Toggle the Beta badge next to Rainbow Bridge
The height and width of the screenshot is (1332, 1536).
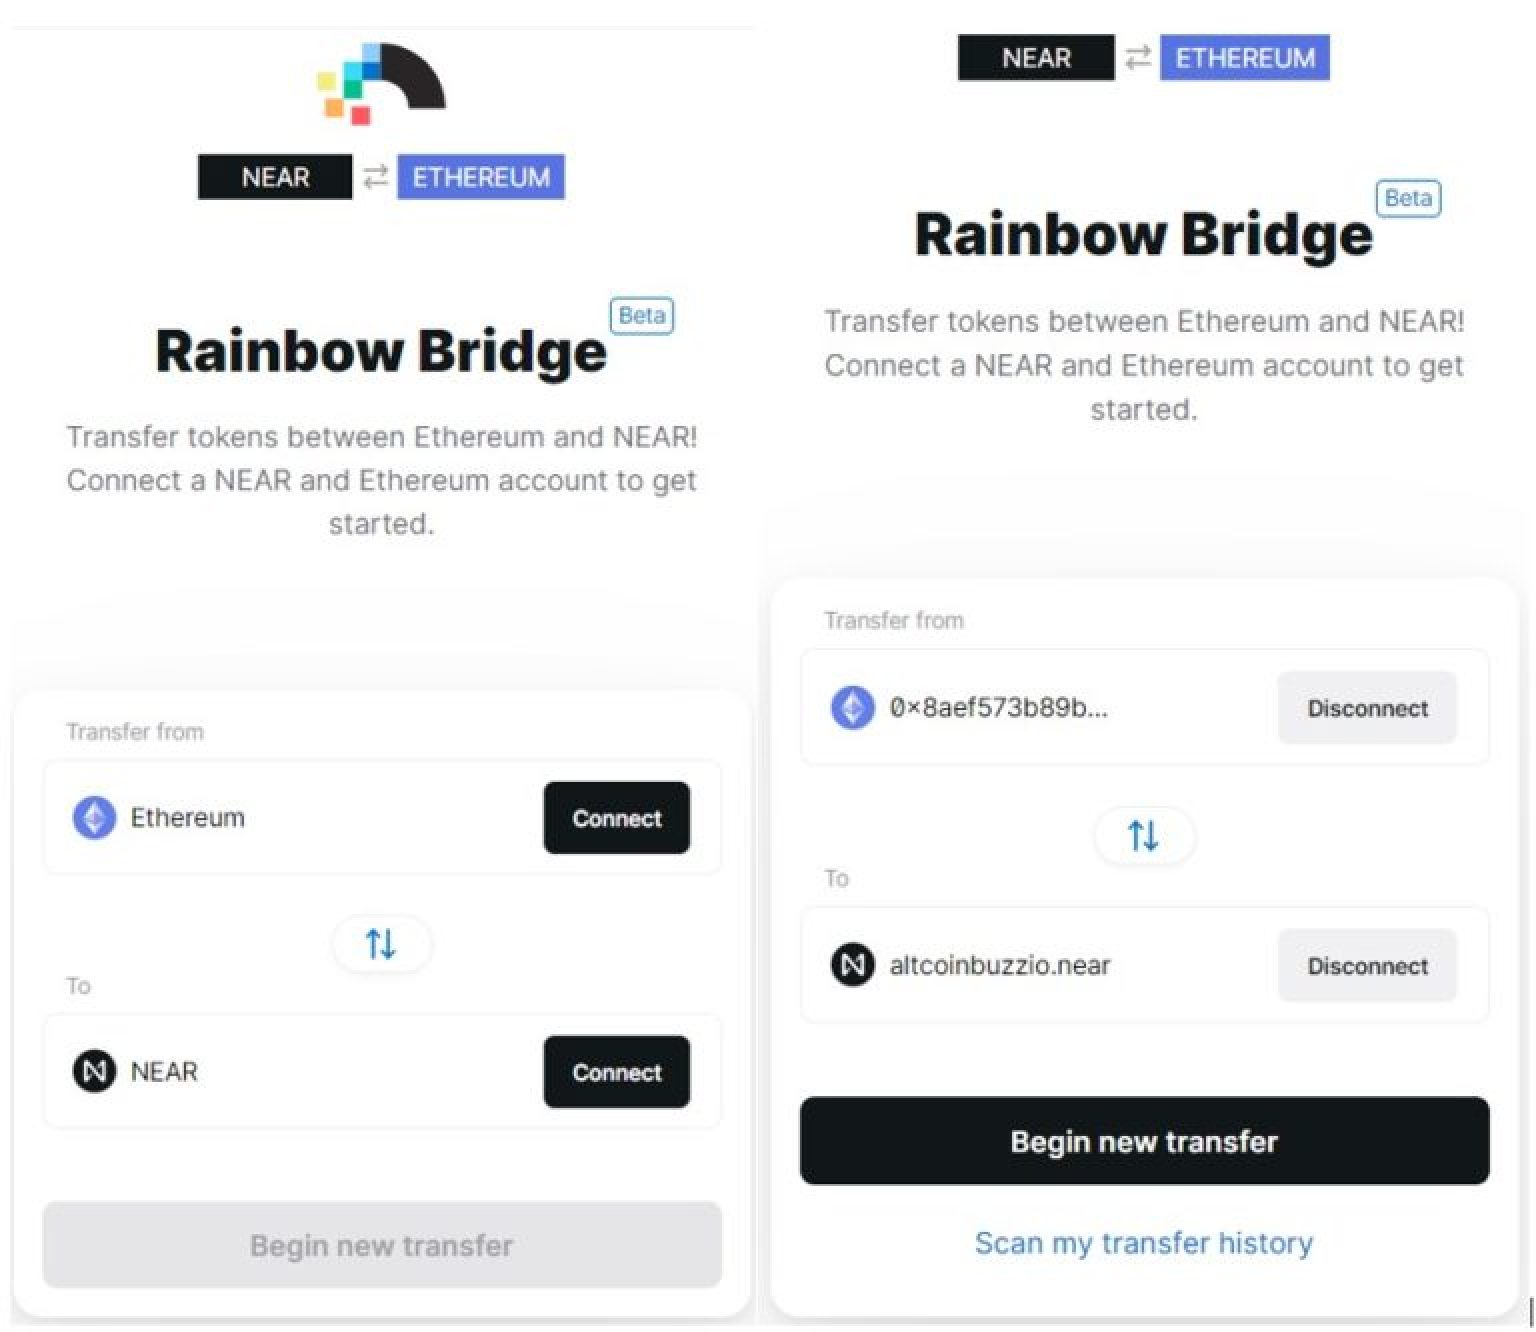641,316
